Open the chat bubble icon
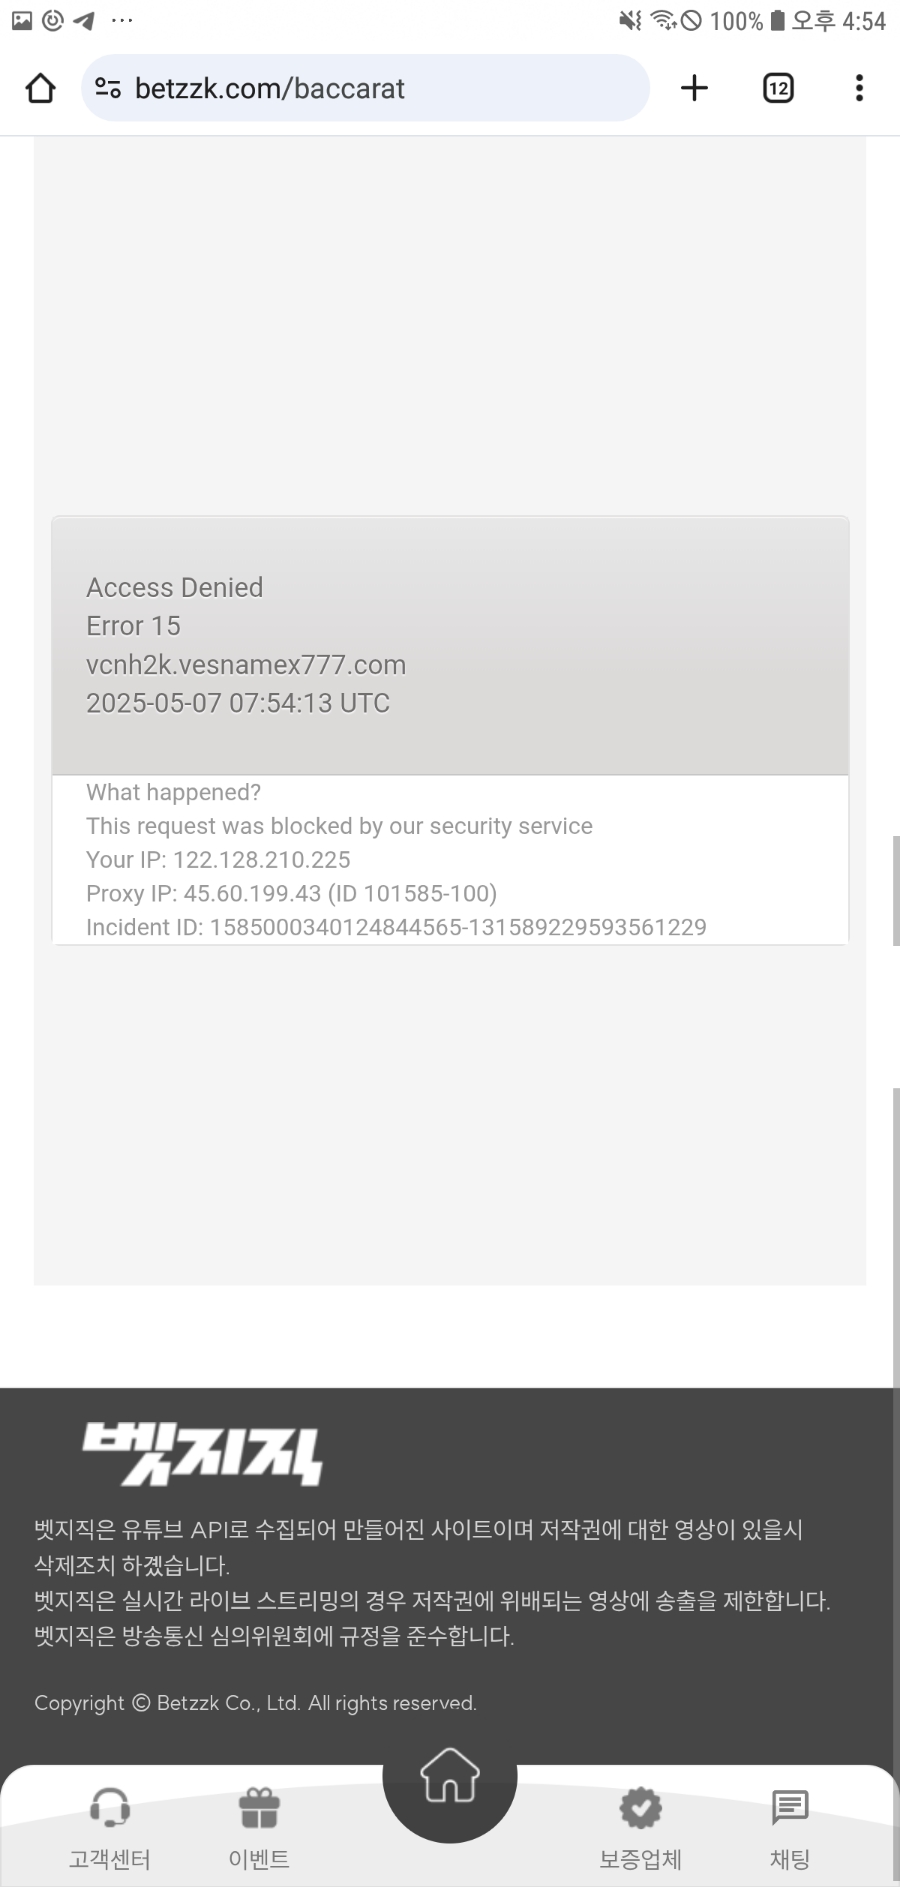Image resolution: width=900 pixels, height=1887 pixels. tap(790, 1807)
